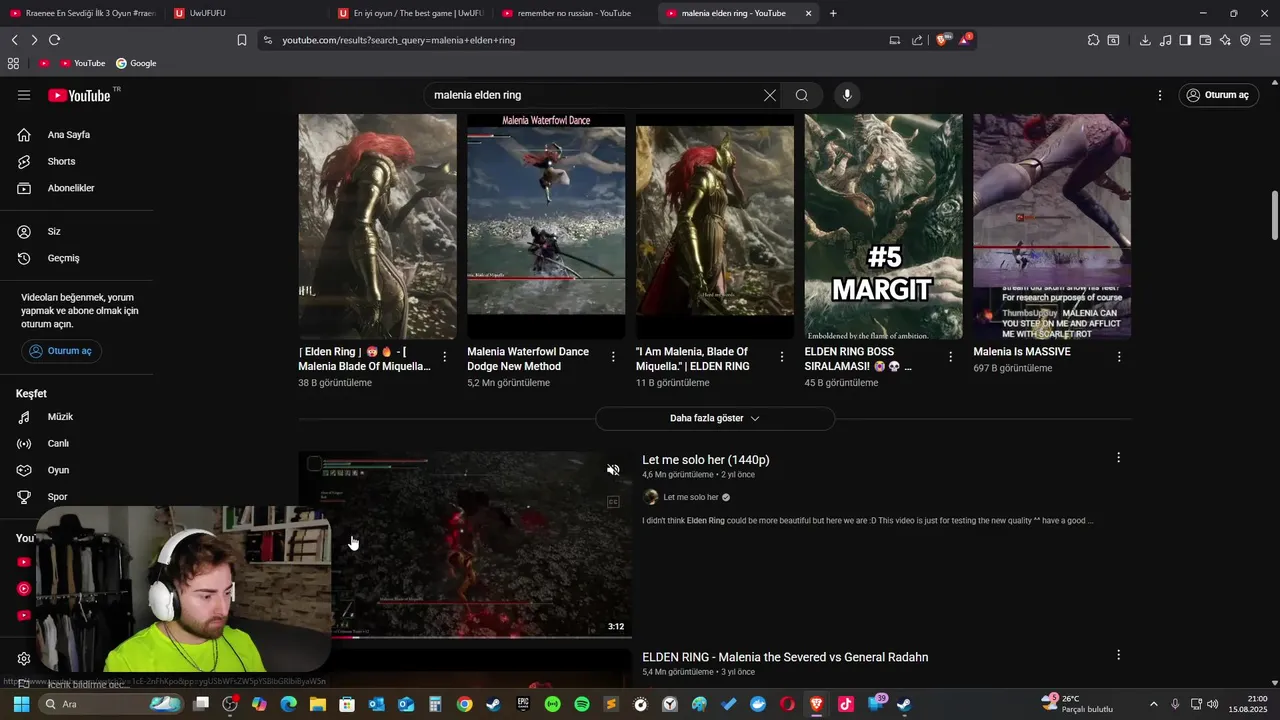
Task: Open Malenia the Severed vs General Radahn
Action: 785,657
